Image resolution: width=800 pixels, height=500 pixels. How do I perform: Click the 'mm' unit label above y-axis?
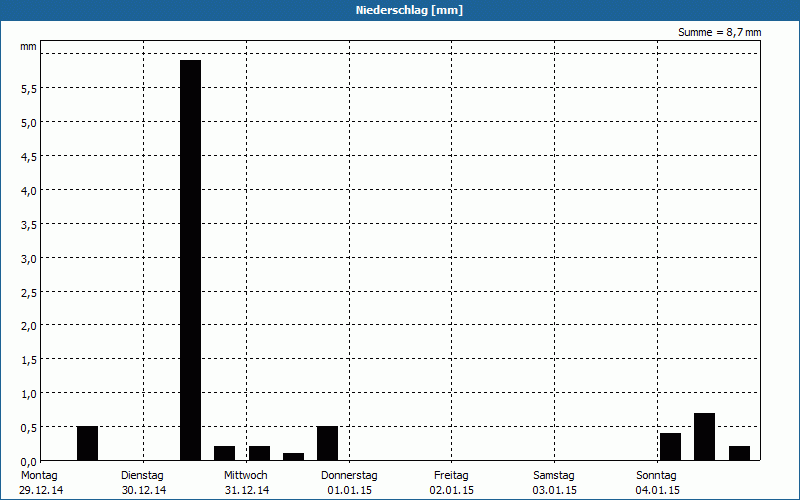click(28, 46)
